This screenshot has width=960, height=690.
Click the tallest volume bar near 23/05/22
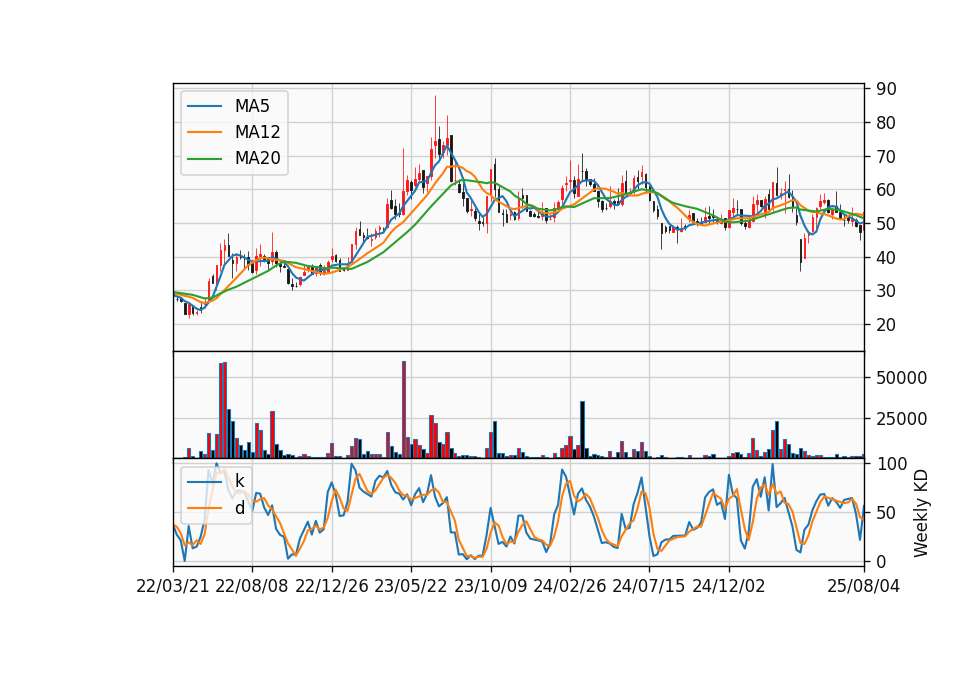click(x=404, y=410)
